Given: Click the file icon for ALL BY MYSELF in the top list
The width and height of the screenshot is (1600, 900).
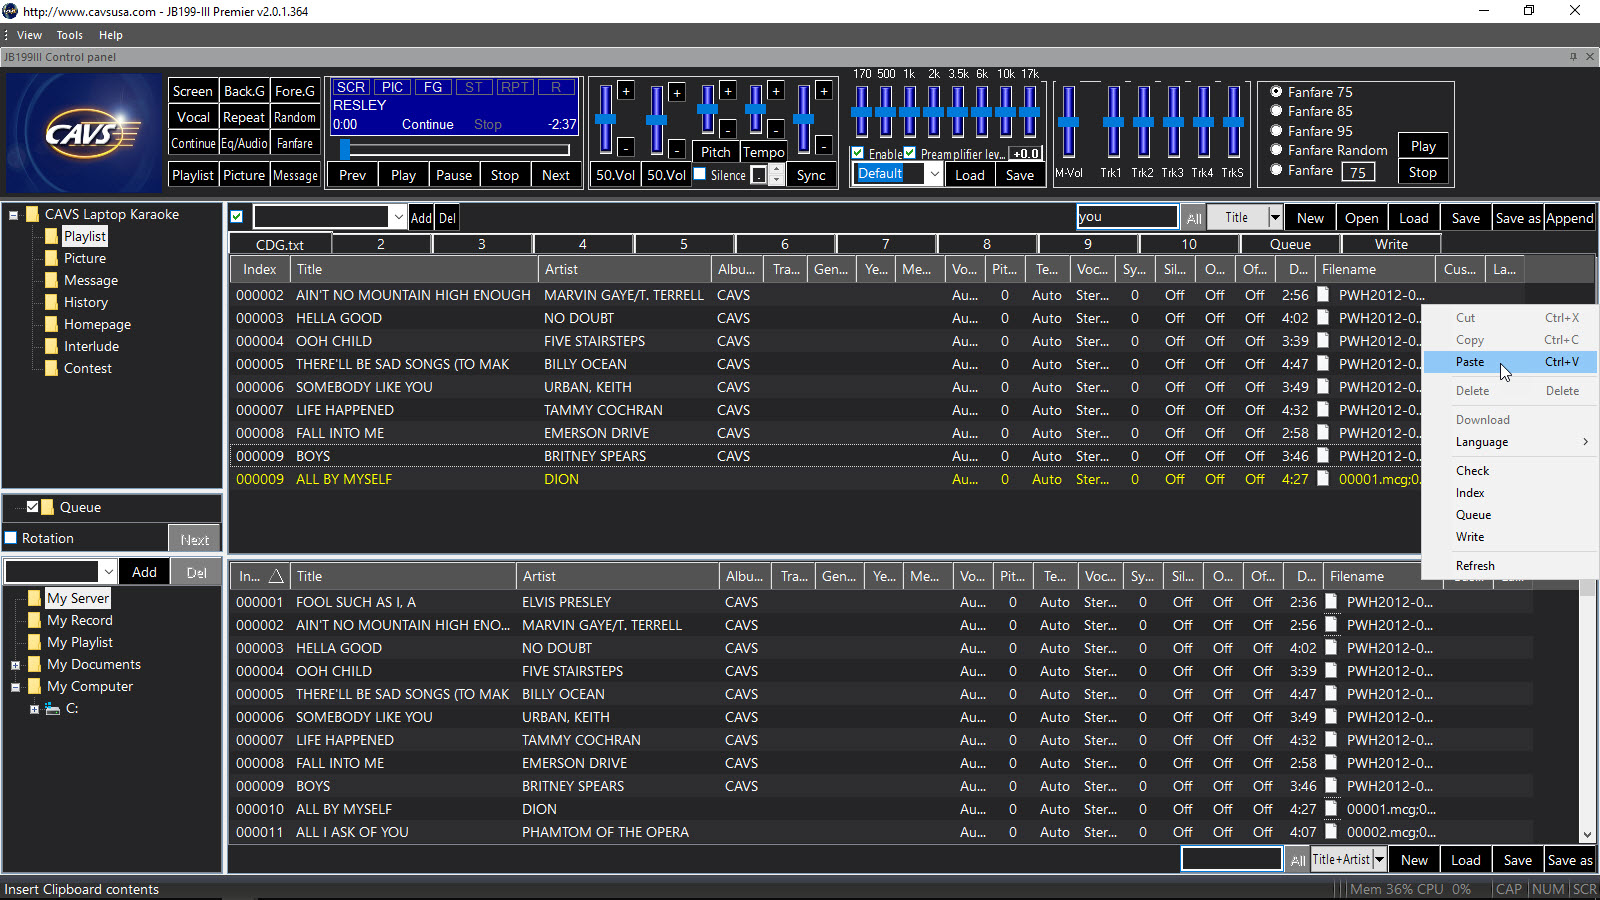Looking at the screenshot, I should [x=1323, y=479].
